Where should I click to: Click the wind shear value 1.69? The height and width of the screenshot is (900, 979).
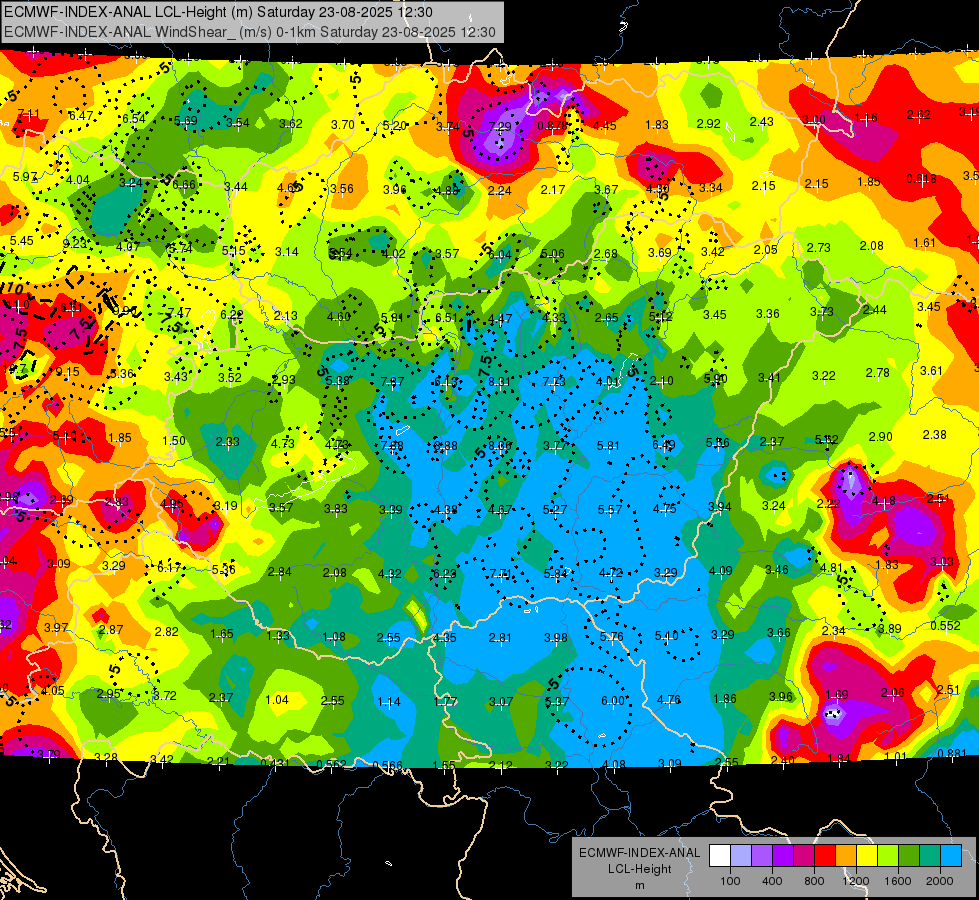click(837, 695)
